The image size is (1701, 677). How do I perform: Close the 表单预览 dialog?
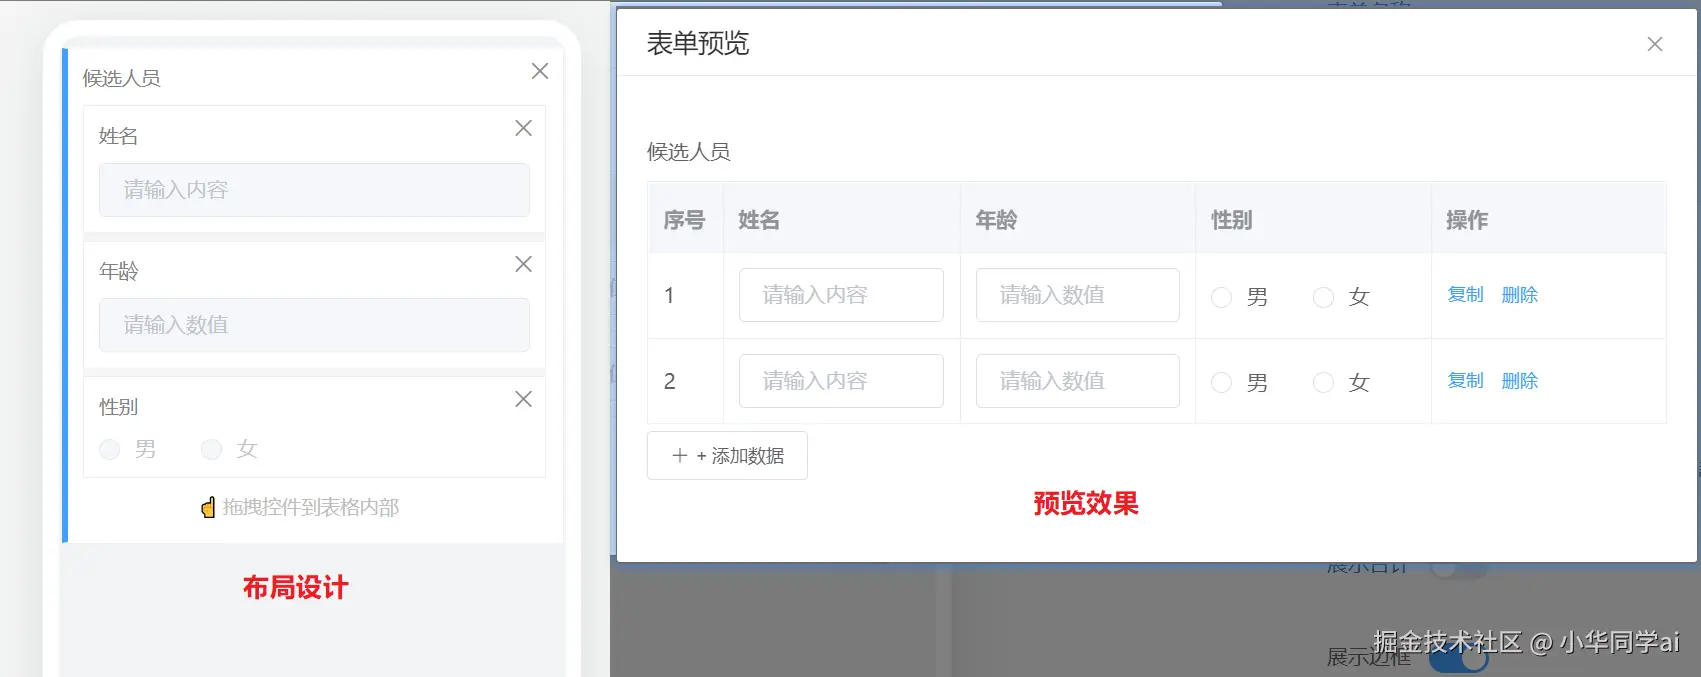click(x=1655, y=44)
